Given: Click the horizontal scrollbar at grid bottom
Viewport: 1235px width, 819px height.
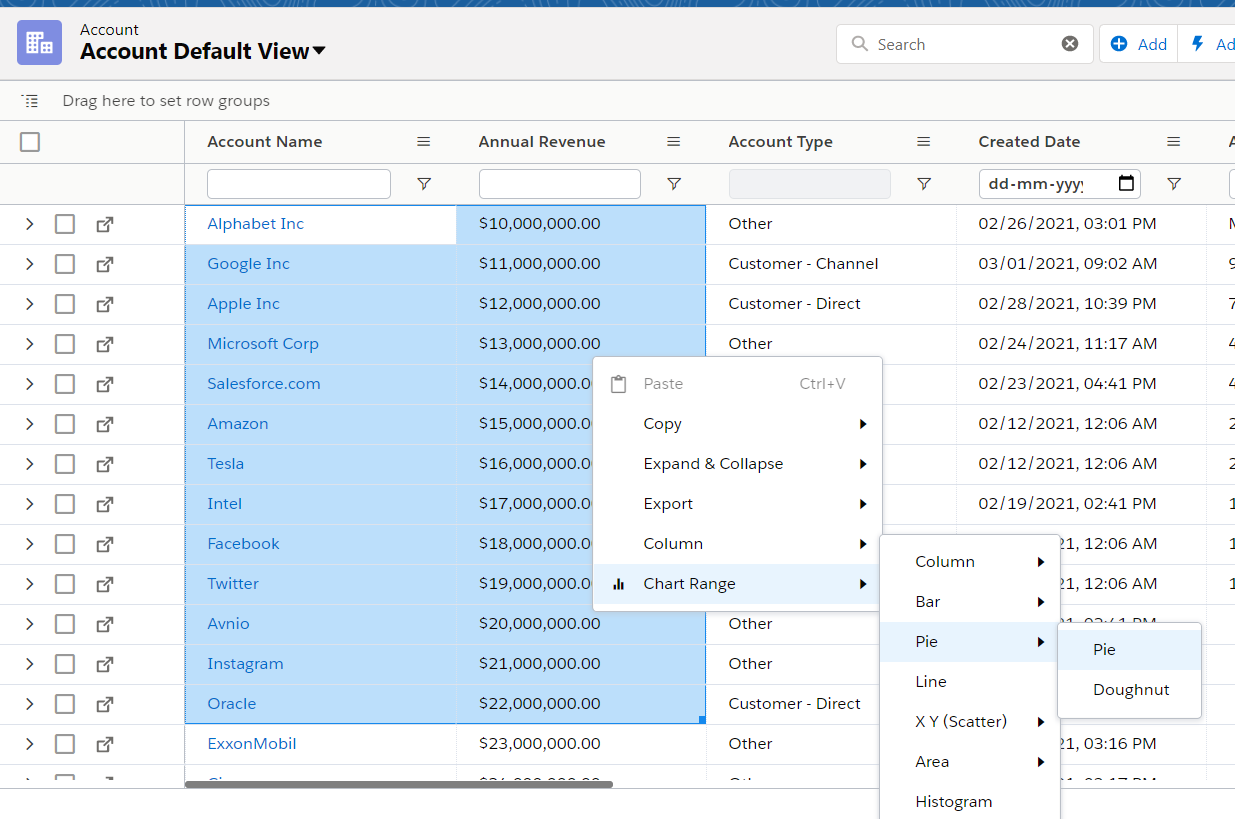Looking at the screenshot, I should pos(399,784).
